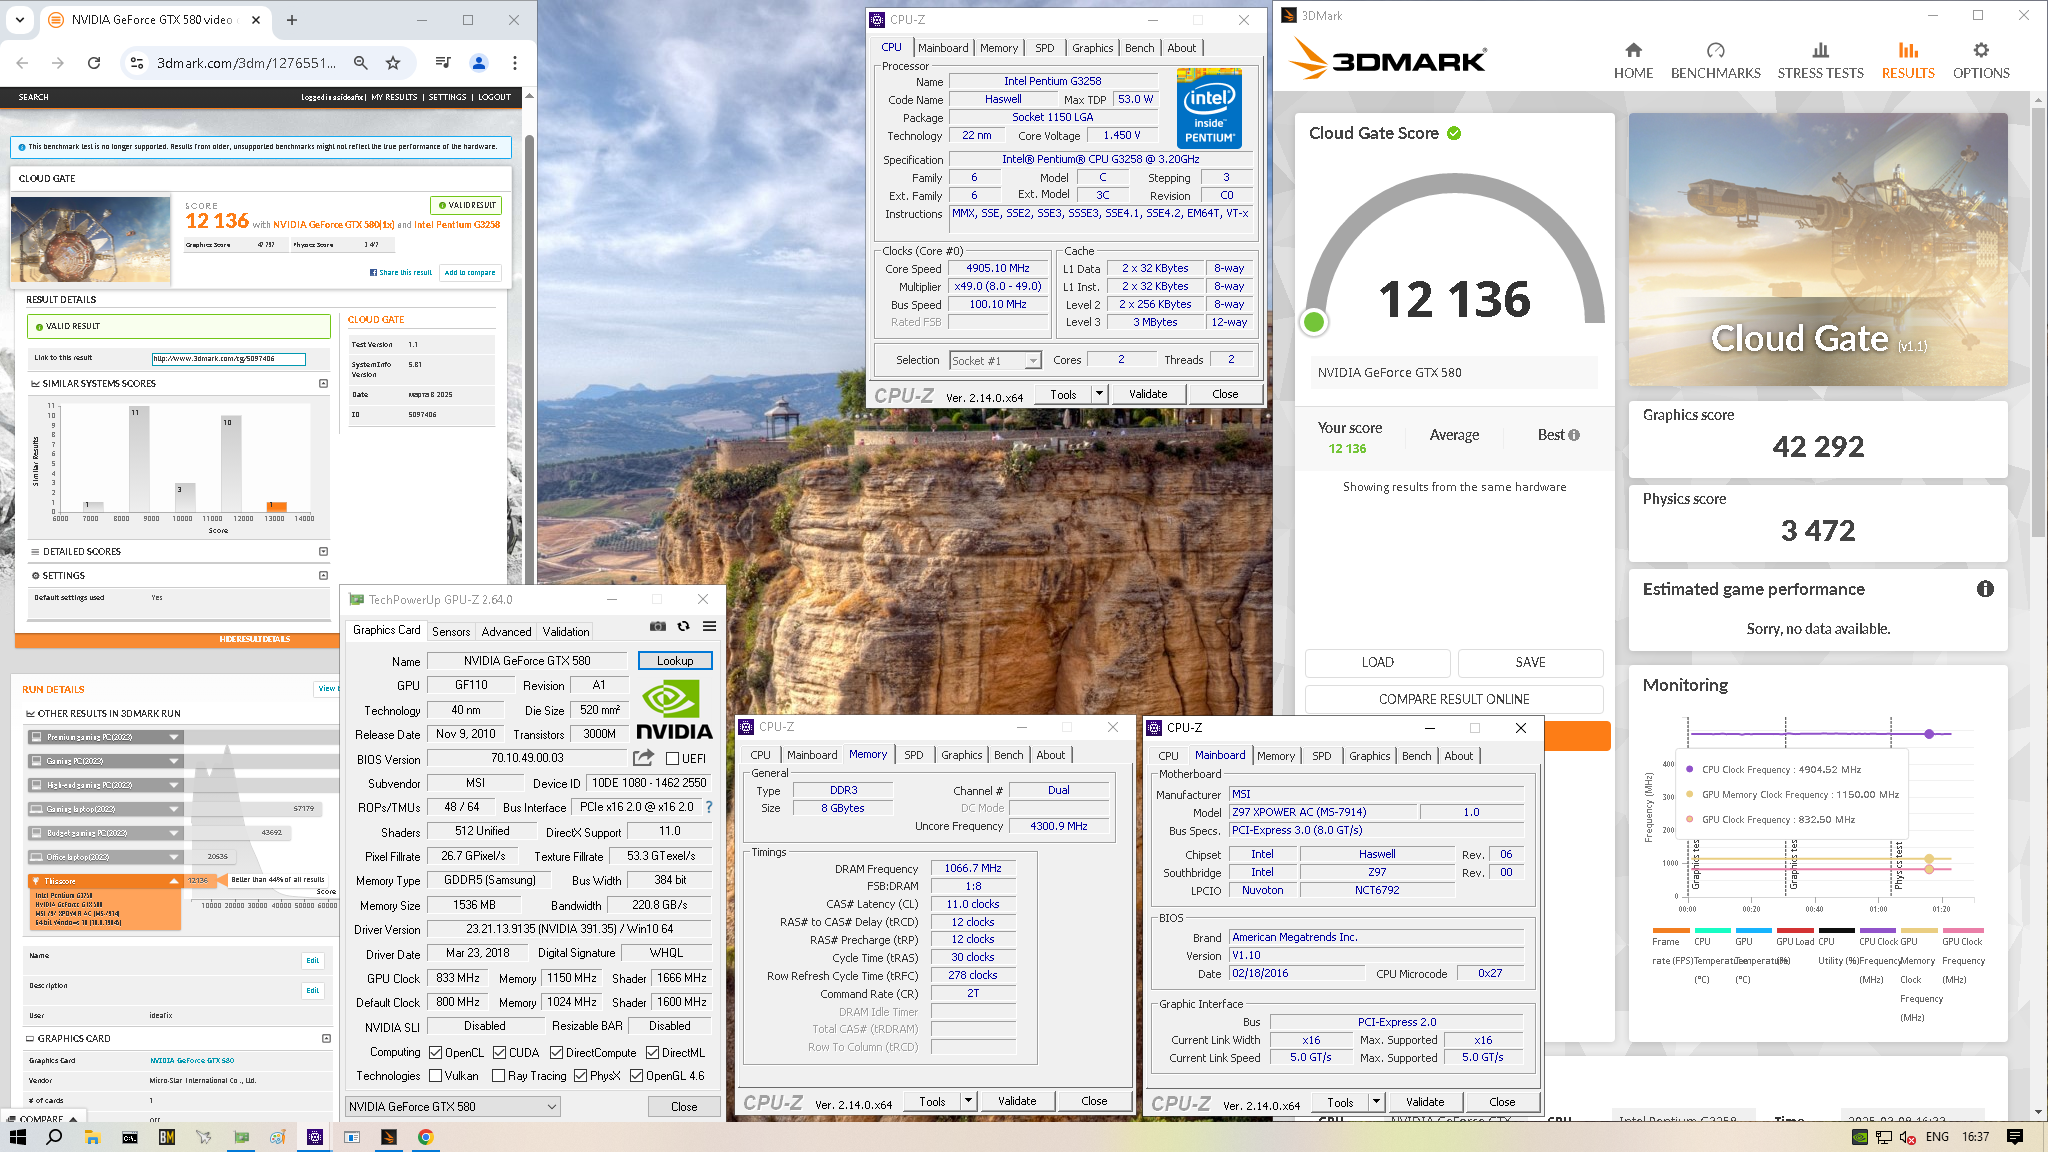This screenshot has width=2048, height=1152.
Task: Toggle the DirectCompute checkbox in GPU-Z
Action: (x=556, y=1053)
